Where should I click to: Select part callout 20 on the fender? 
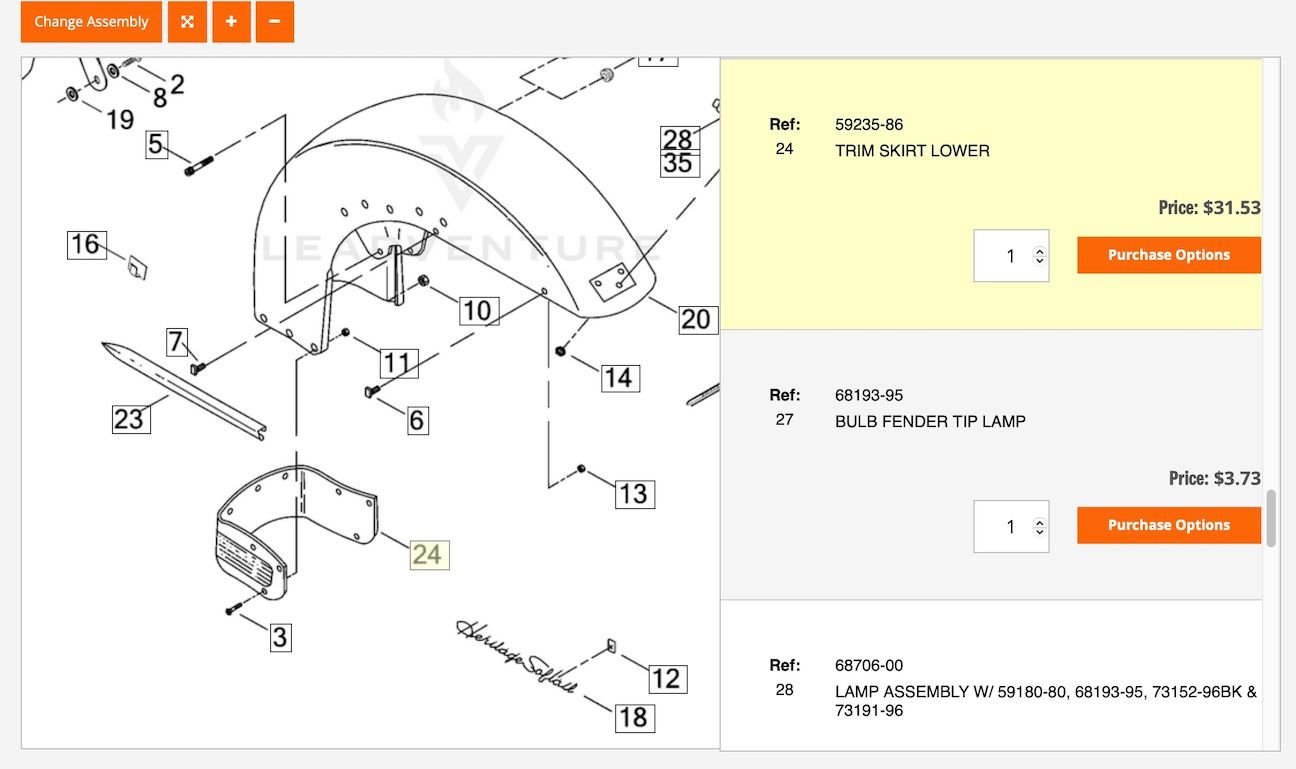[695, 319]
